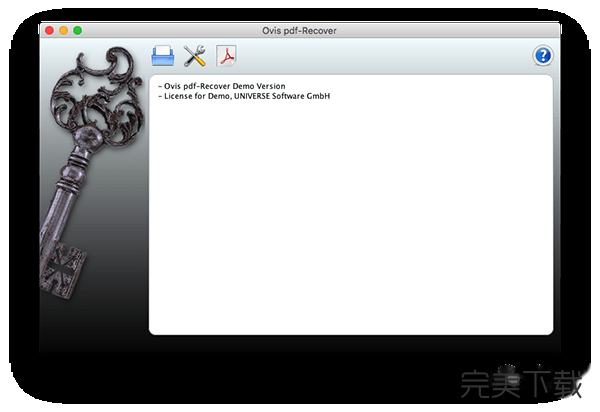Click the red Adobe PDF icon
The image size is (600, 412).
pos(227,56)
